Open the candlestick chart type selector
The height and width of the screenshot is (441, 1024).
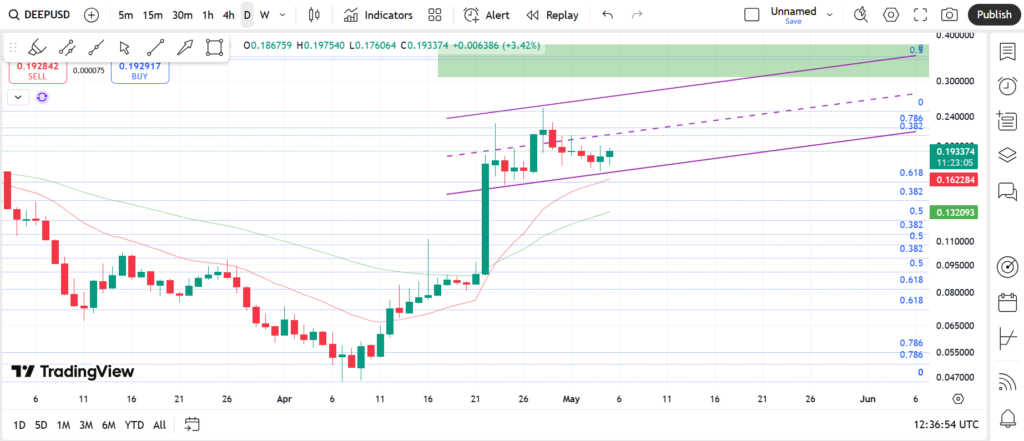pos(315,15)
